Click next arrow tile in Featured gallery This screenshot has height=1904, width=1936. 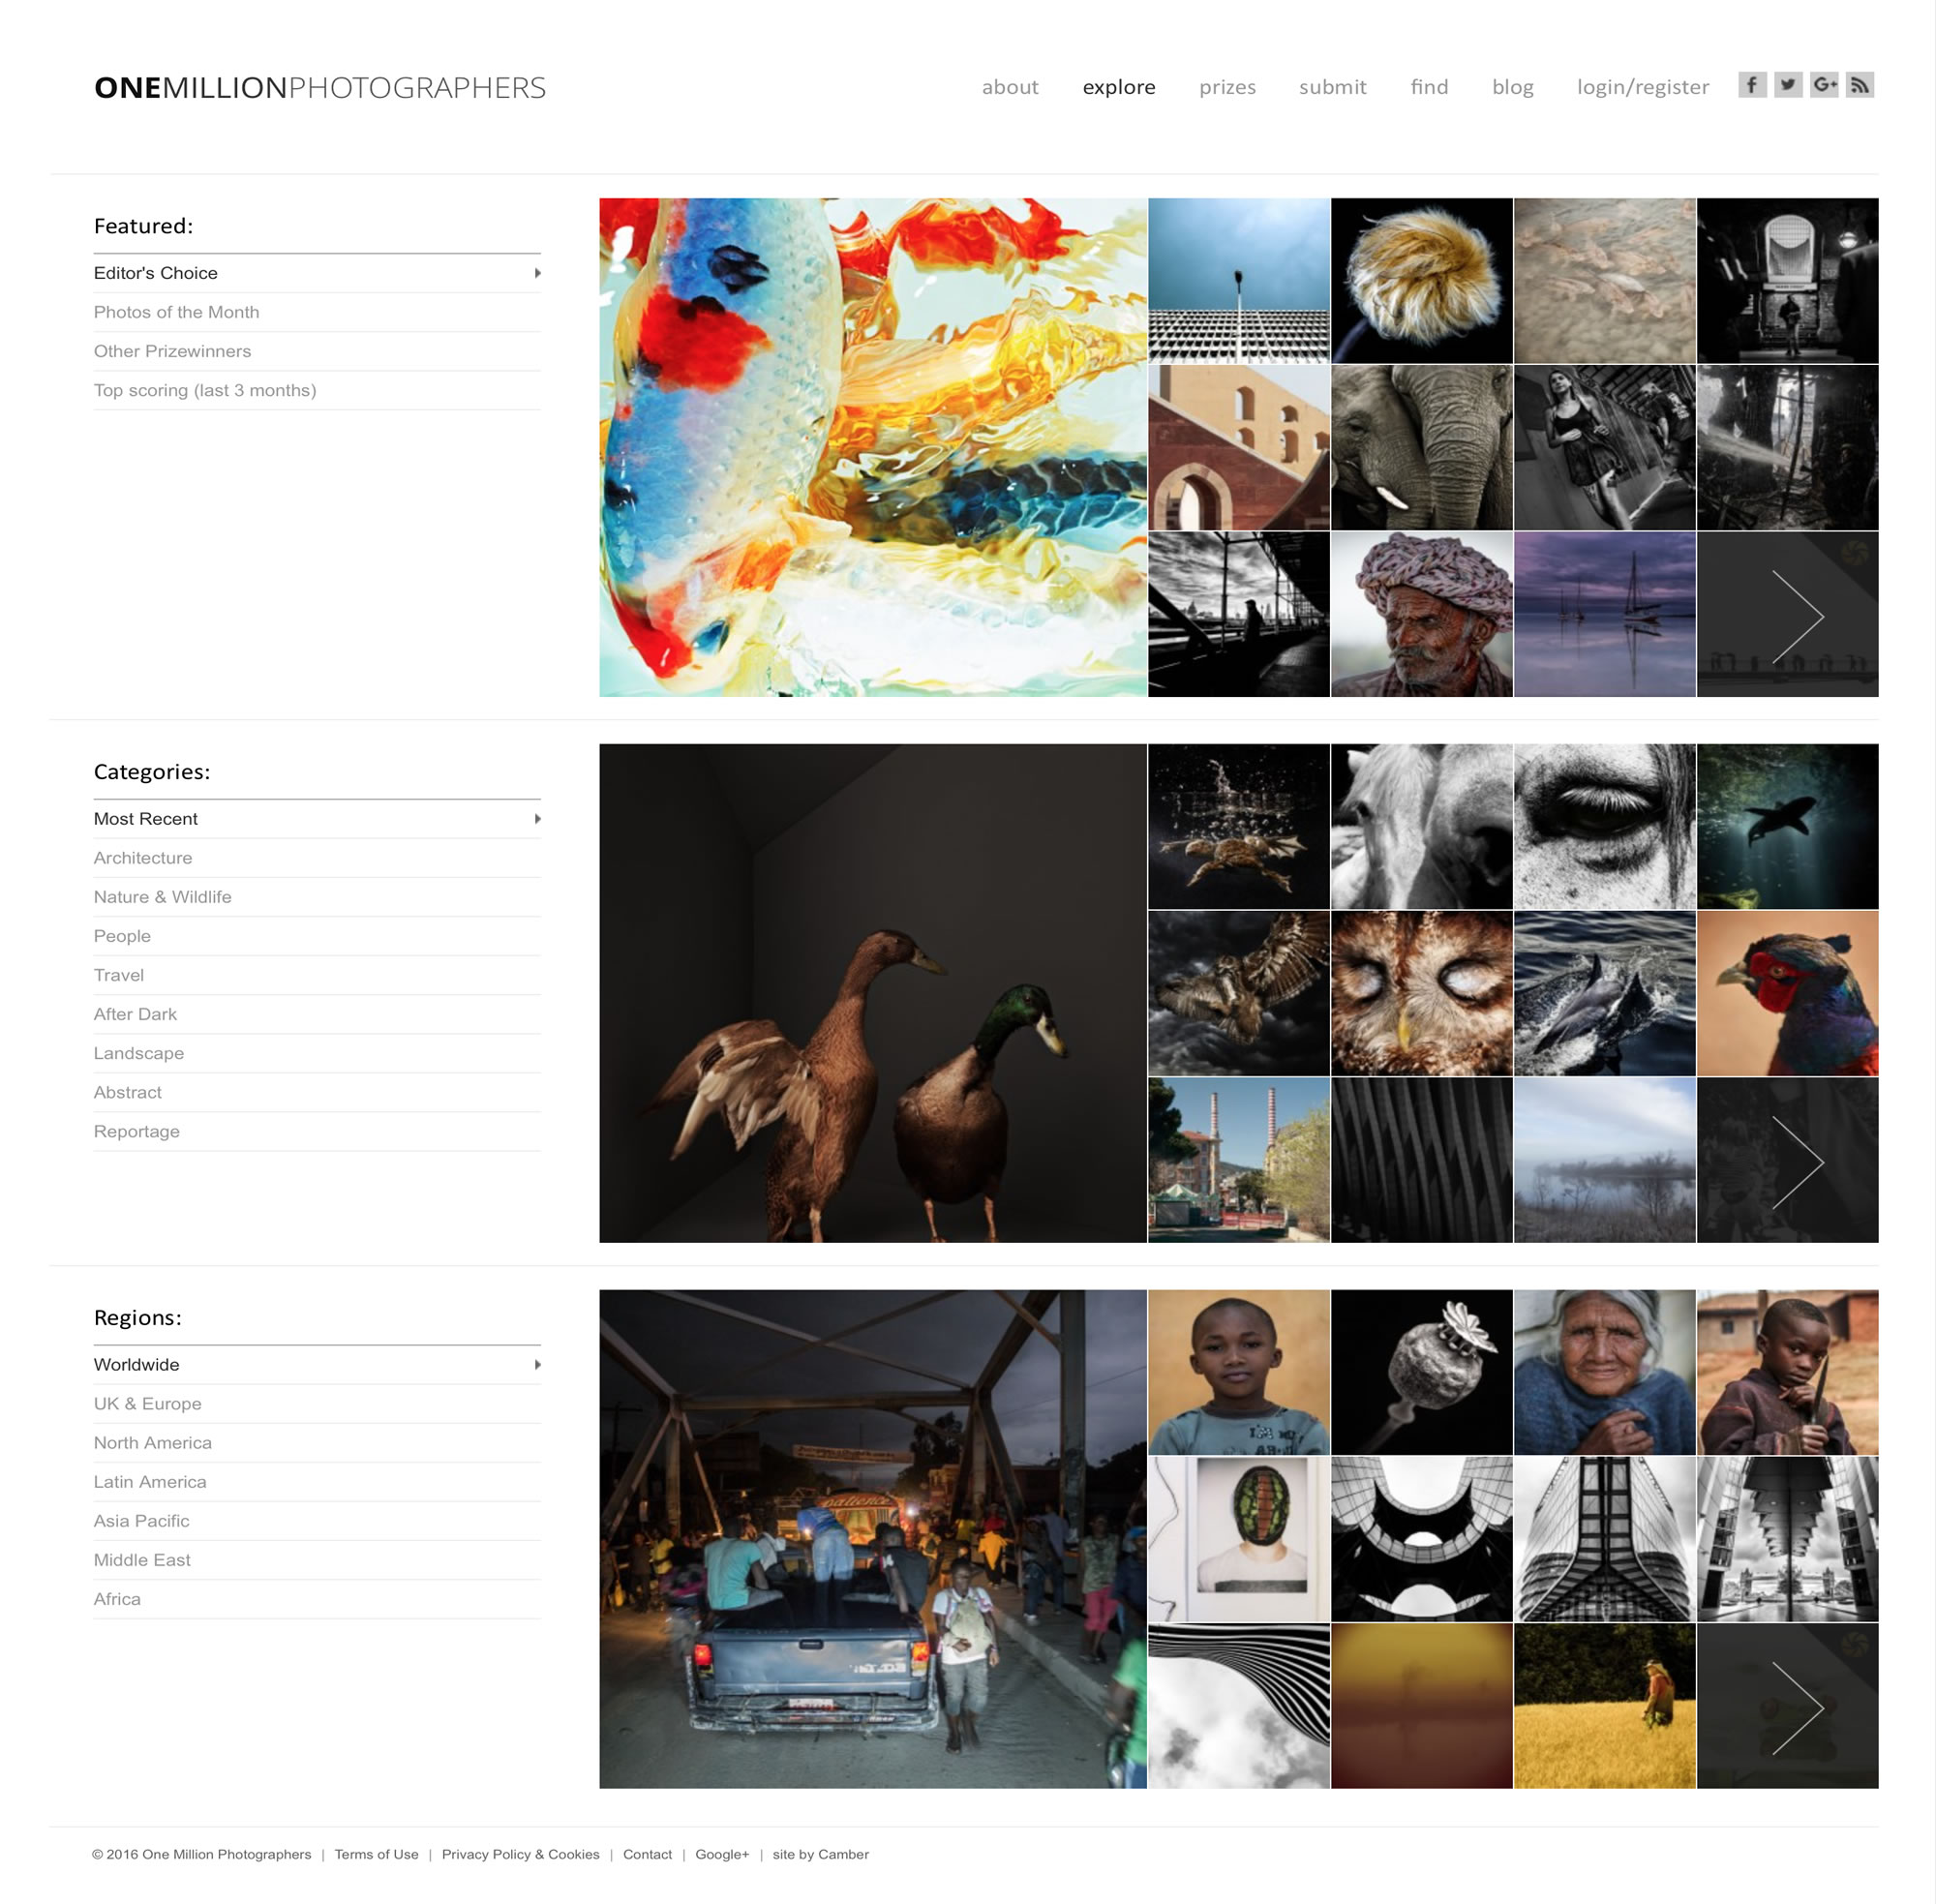click(x=1787, y=614)
